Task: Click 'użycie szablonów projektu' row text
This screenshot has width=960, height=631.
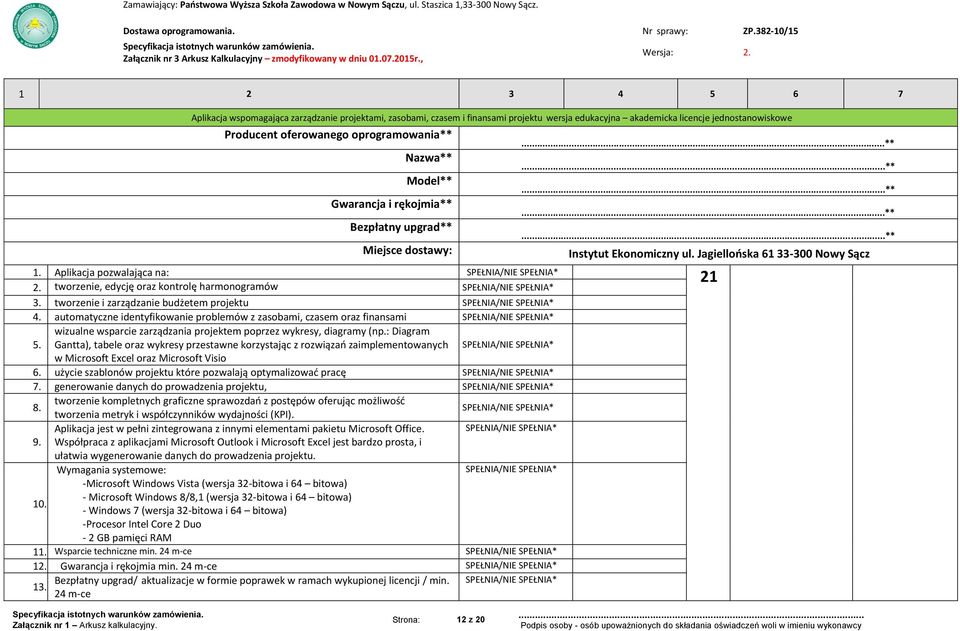Action: (x=200, y=372)
